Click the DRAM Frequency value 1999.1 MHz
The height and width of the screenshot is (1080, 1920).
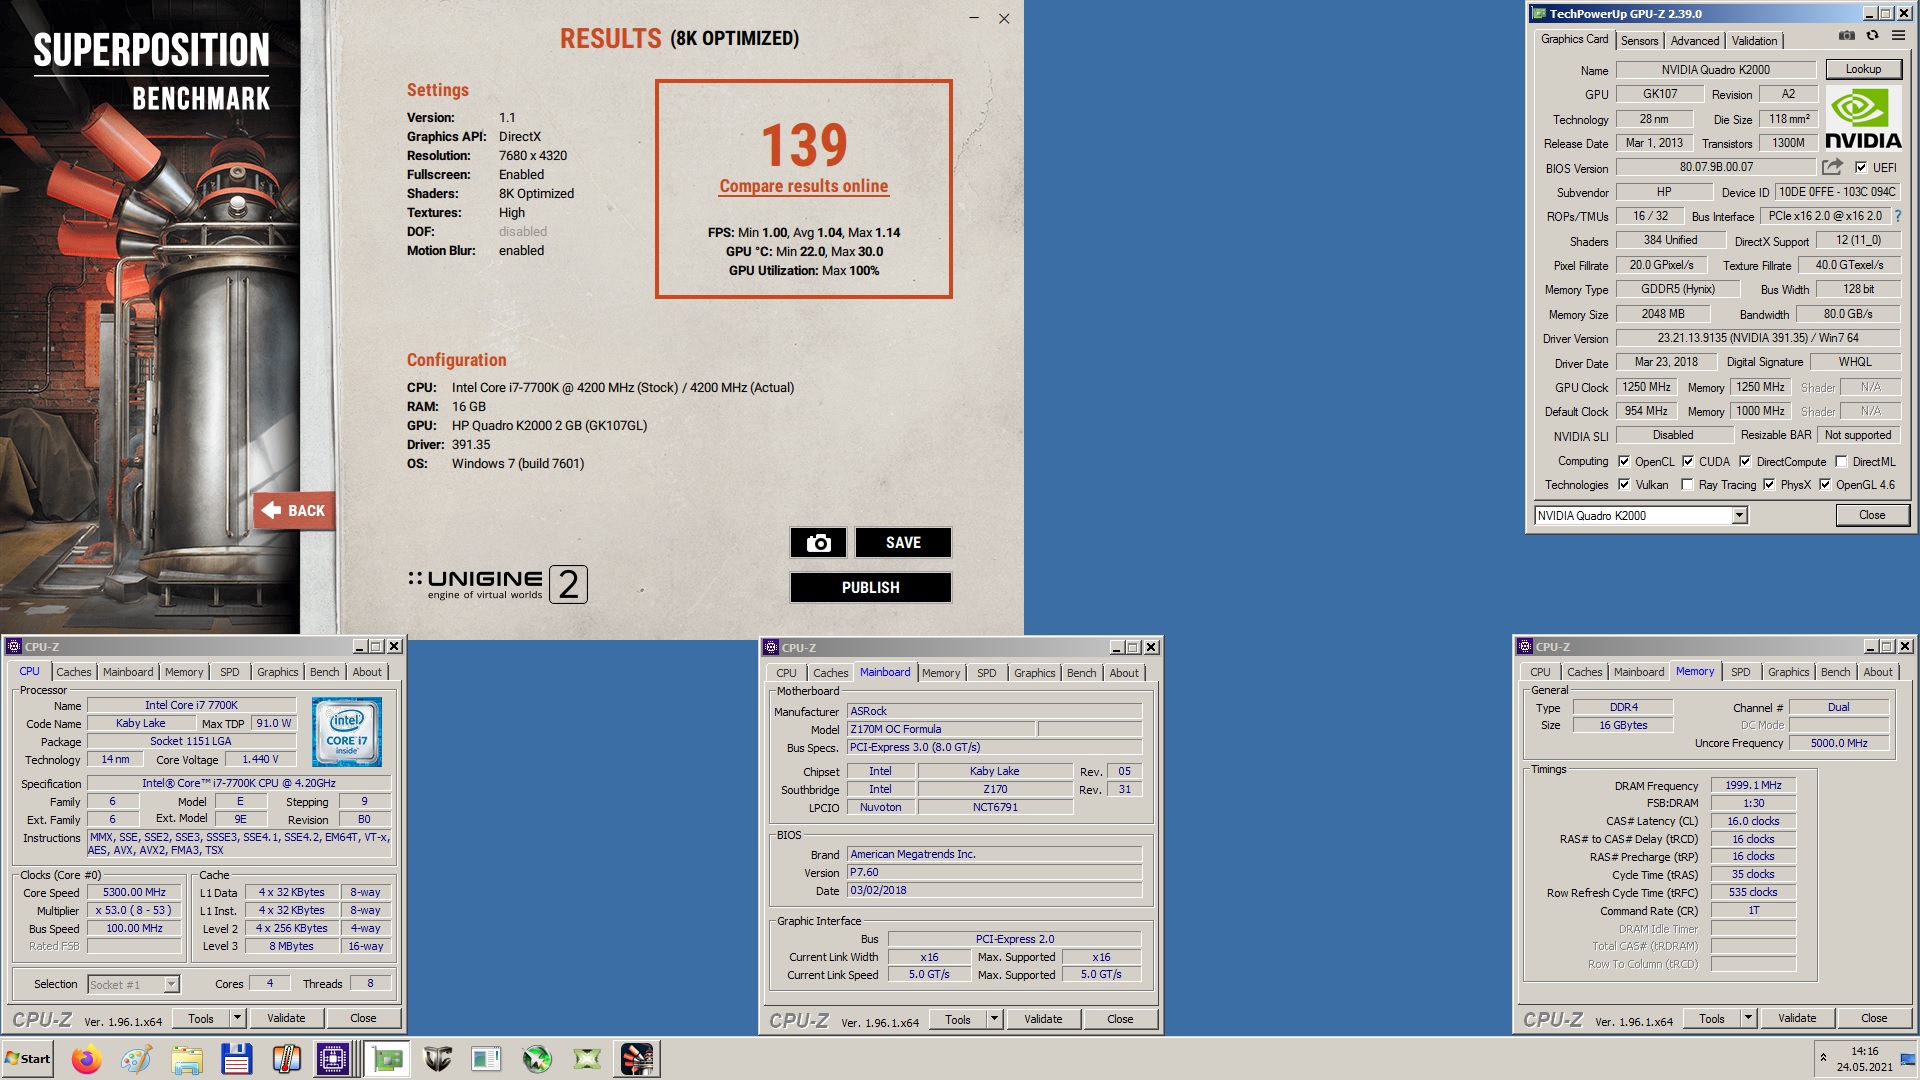[x=1753, y=785]
